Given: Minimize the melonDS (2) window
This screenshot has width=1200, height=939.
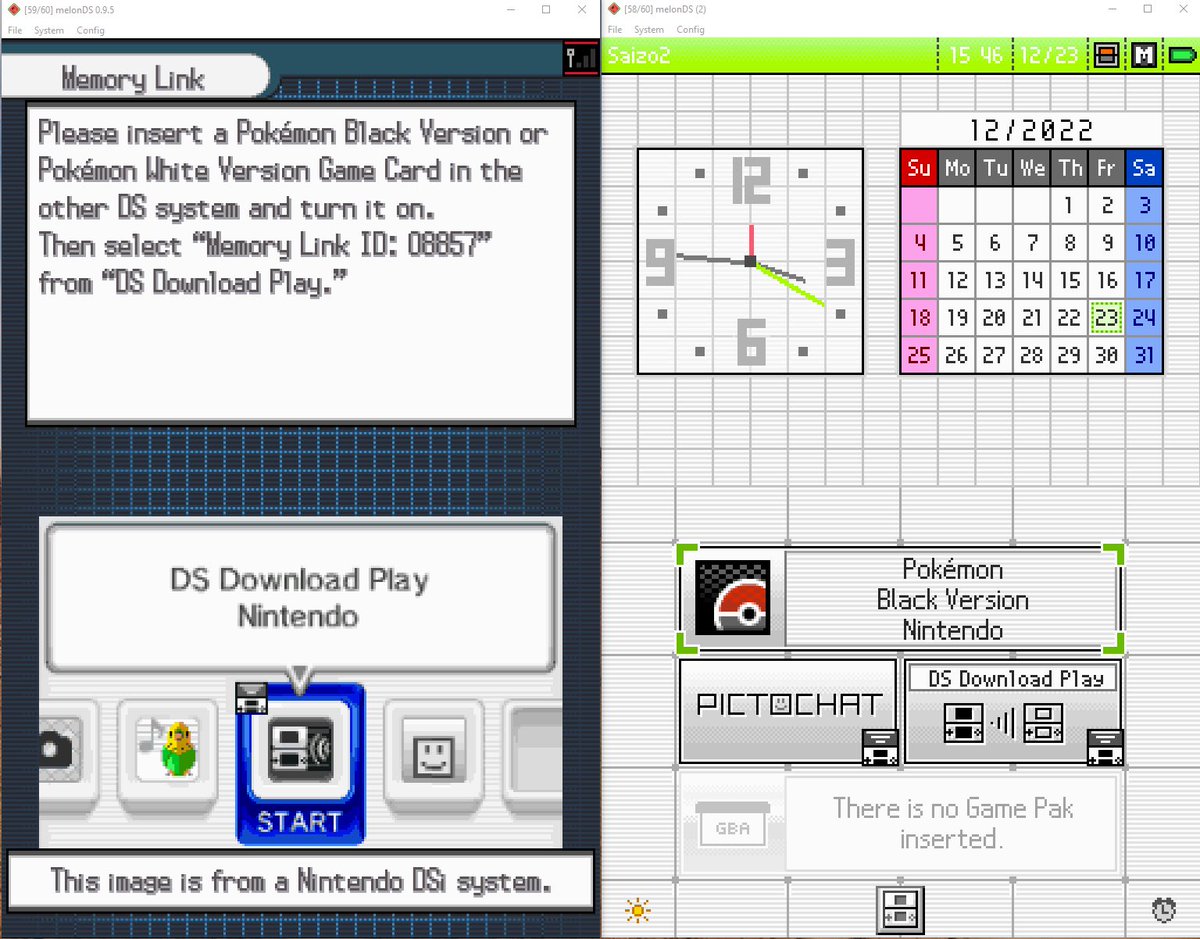Looking at the screenshot, I should pos(1110,10).
